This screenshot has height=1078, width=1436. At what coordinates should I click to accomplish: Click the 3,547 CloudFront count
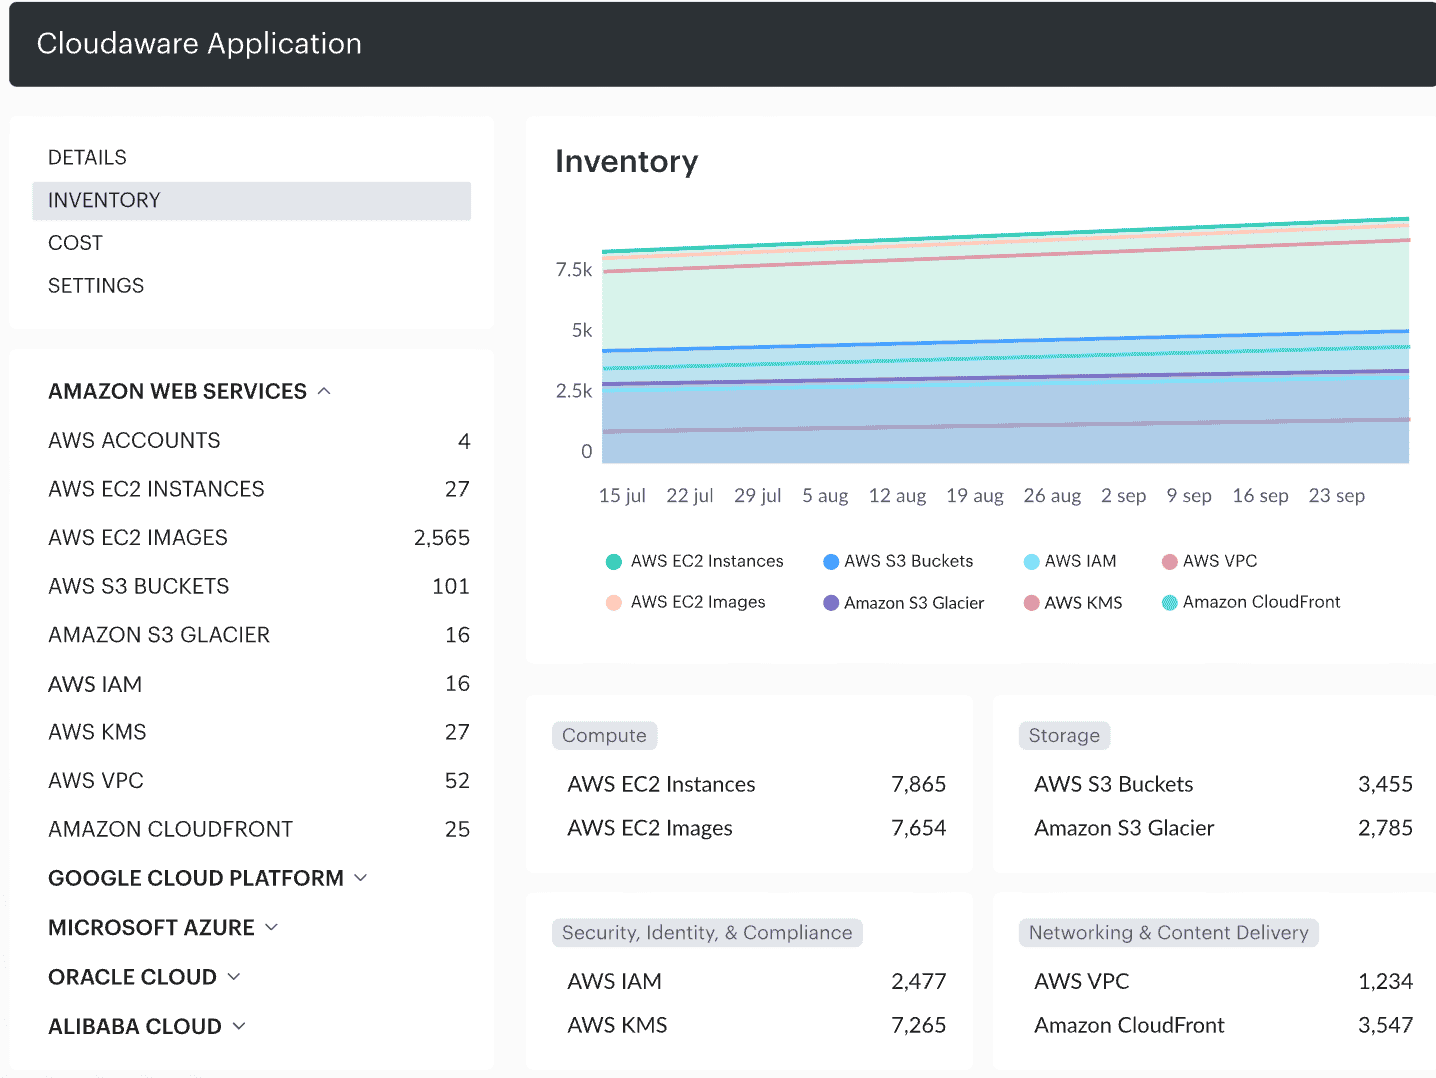tap(1385, 1026)
